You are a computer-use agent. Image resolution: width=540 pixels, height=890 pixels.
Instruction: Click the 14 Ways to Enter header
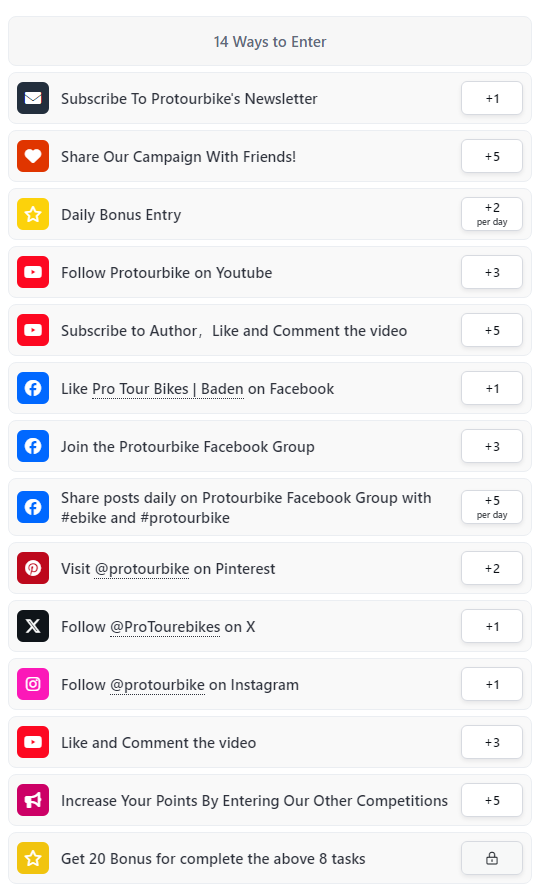(x=270, y=41)
